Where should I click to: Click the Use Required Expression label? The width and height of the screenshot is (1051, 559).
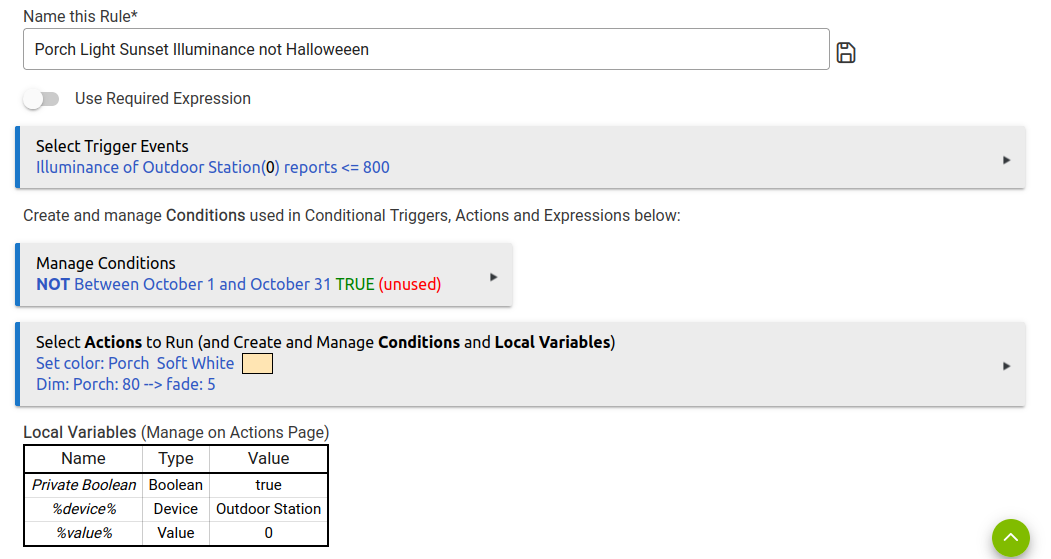[x=163, y=99]
